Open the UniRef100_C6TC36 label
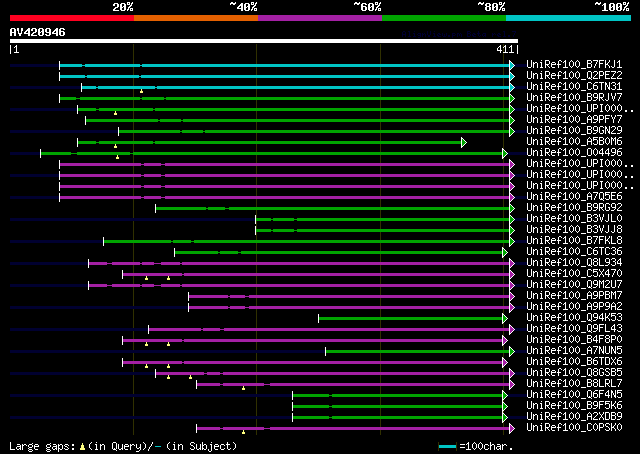Screen dimensions: 640x454 click(x=574, y=252)
